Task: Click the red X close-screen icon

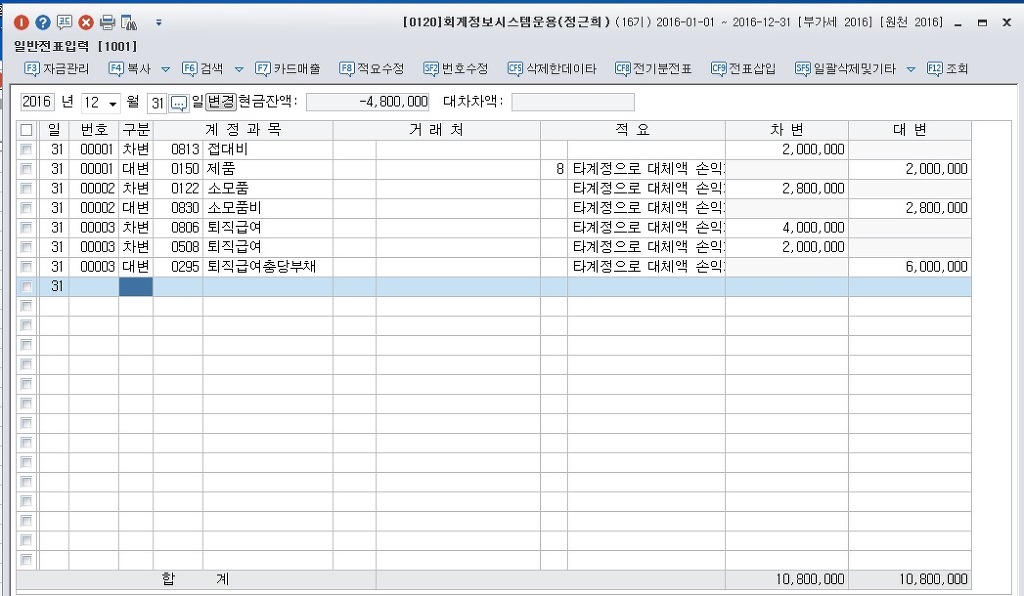Action: pos(86,22)
